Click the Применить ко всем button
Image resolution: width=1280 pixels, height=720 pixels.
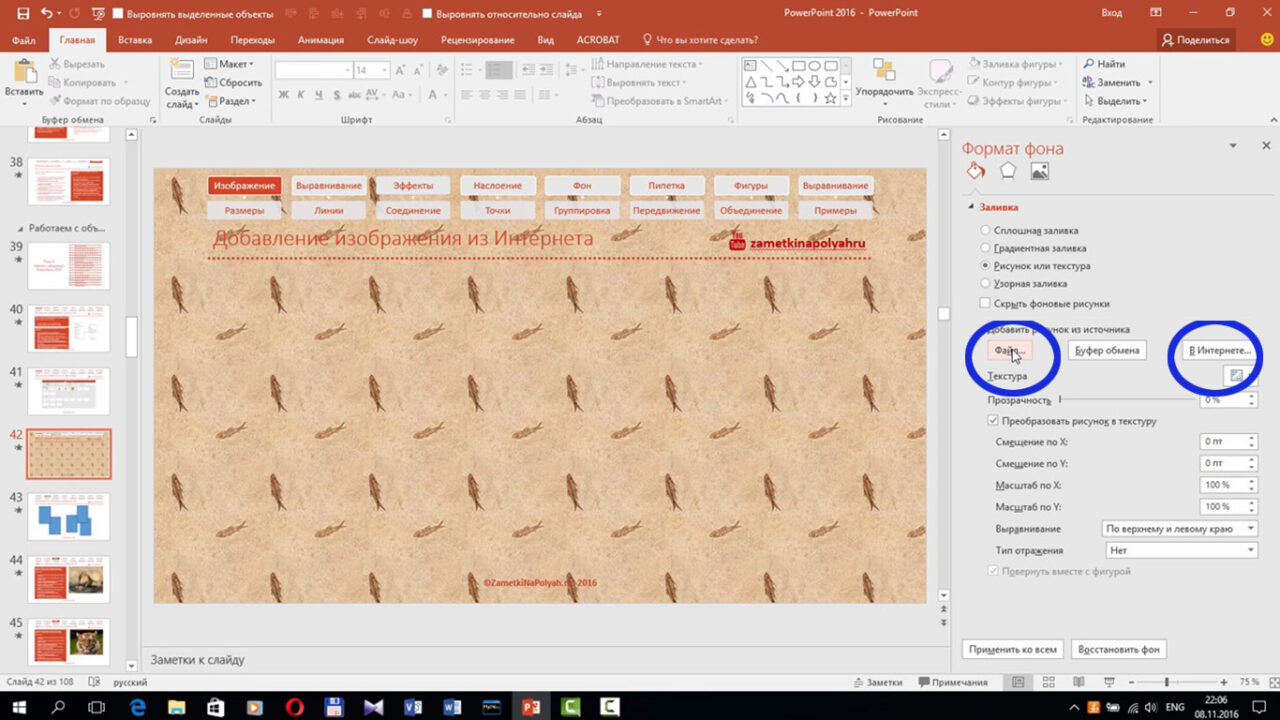(1012, 649)
